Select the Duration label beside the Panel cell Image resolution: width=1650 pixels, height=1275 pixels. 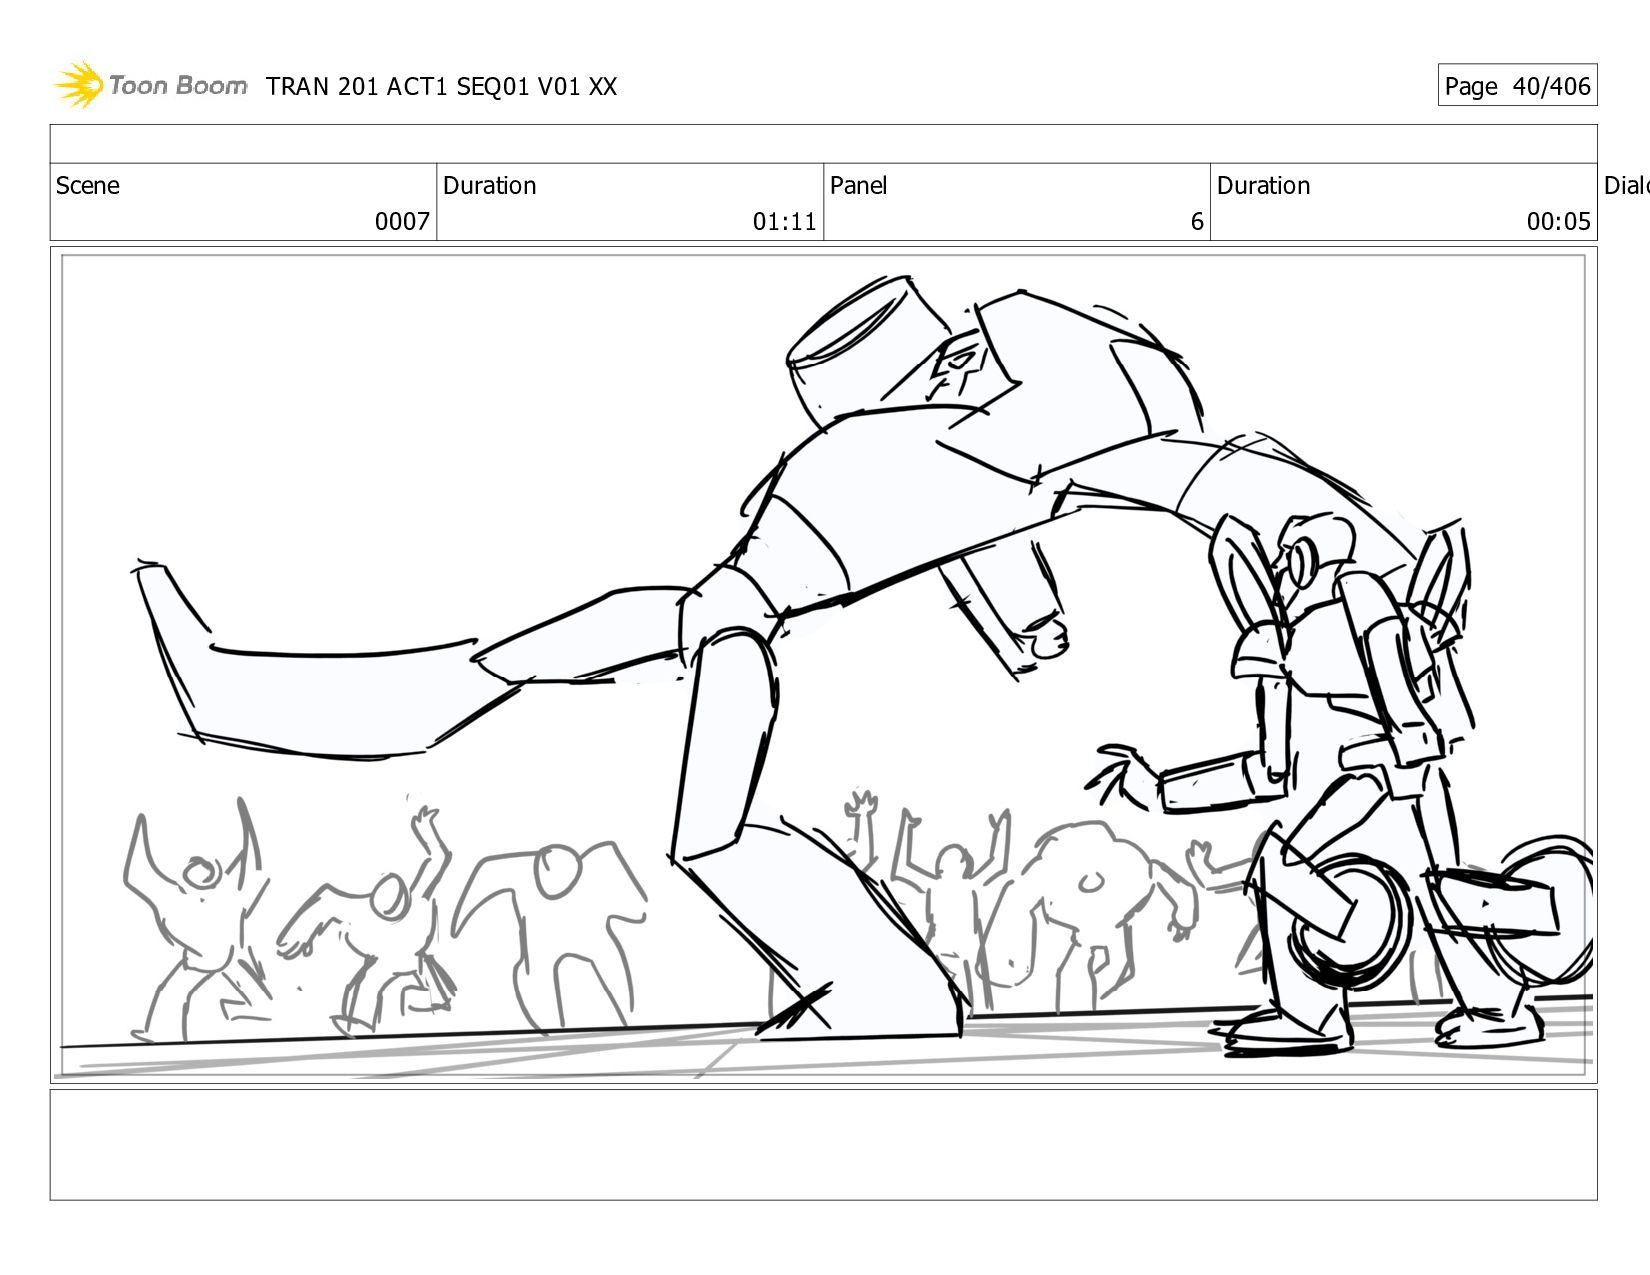click(x=1264, y=186)
